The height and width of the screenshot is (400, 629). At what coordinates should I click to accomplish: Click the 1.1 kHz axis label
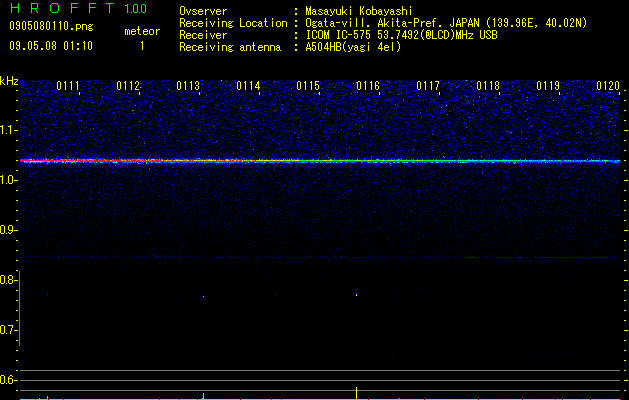(8, 130)
